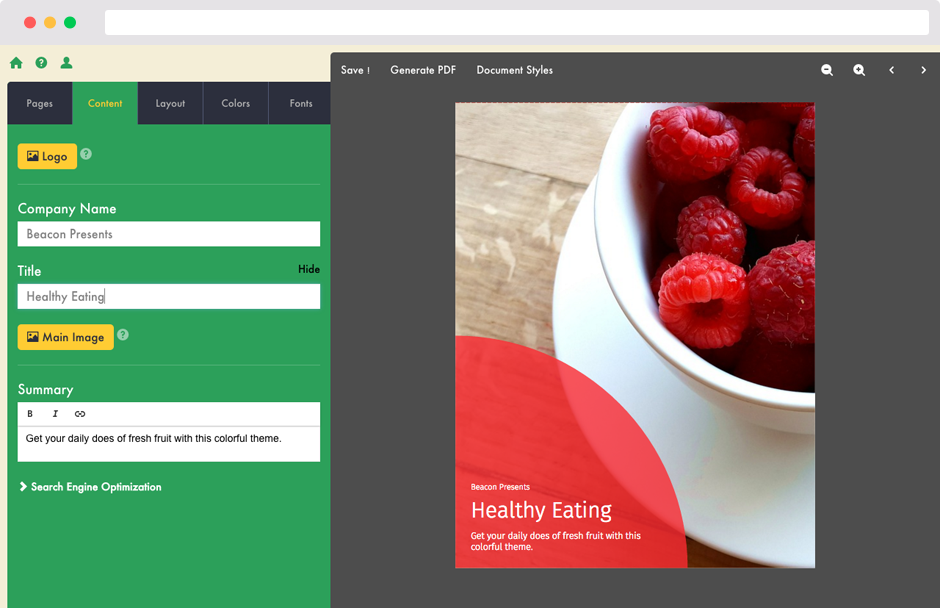This screenshot has width=940, height=608.
Task: Go to the home dashboard icon
Action: (16, 62)
